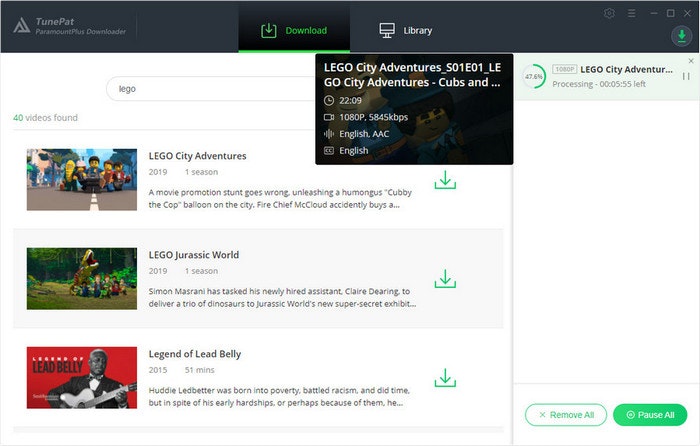Click 'Processing - 00:05:55 left' status text
700x446 pixels.
point(599,84)
